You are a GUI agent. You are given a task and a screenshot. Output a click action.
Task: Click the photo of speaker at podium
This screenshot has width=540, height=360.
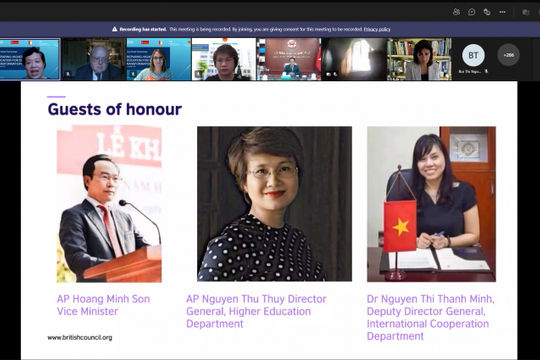[109, 204]
